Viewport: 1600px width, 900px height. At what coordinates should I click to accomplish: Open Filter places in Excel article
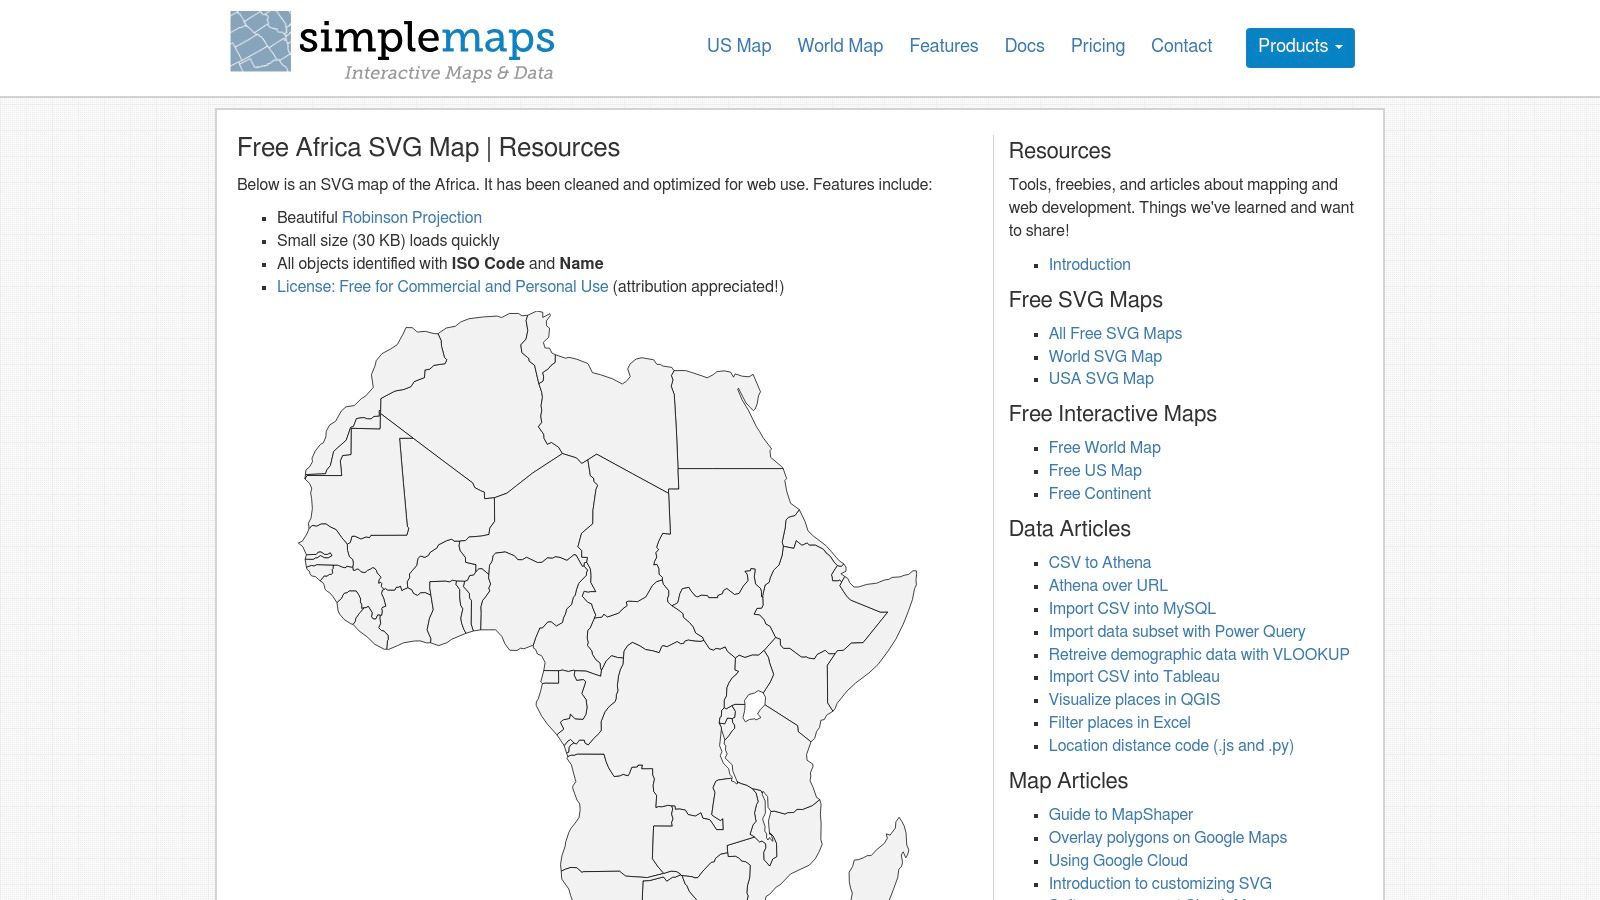[1120, 723]
